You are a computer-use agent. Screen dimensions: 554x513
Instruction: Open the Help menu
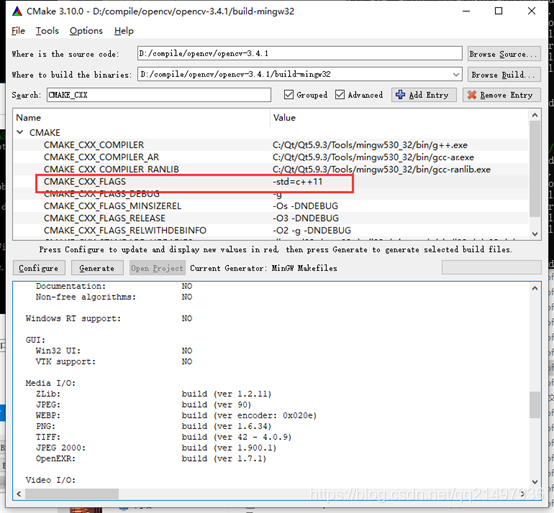[124, 31]
